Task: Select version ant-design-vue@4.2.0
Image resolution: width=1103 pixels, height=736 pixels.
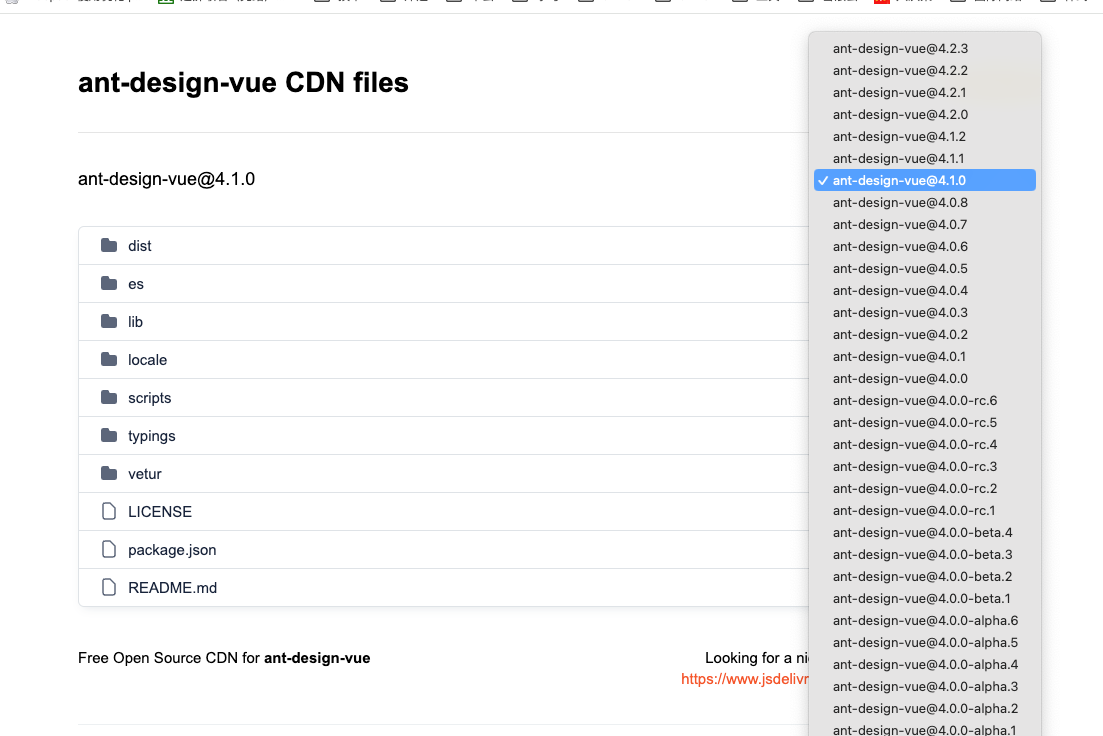Action: (924, 114)
